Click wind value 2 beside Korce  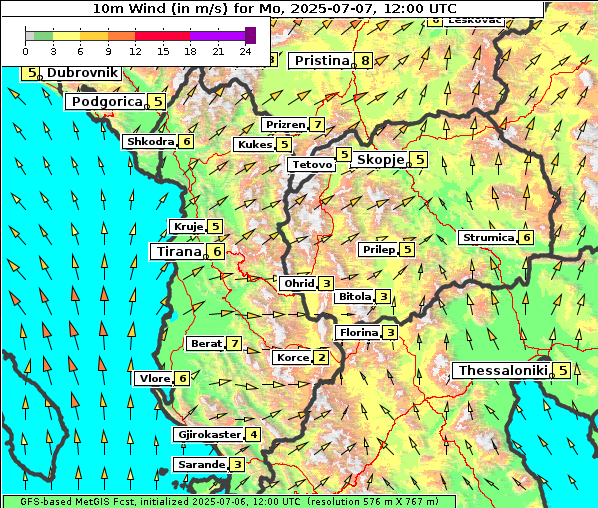pos(322,357)
